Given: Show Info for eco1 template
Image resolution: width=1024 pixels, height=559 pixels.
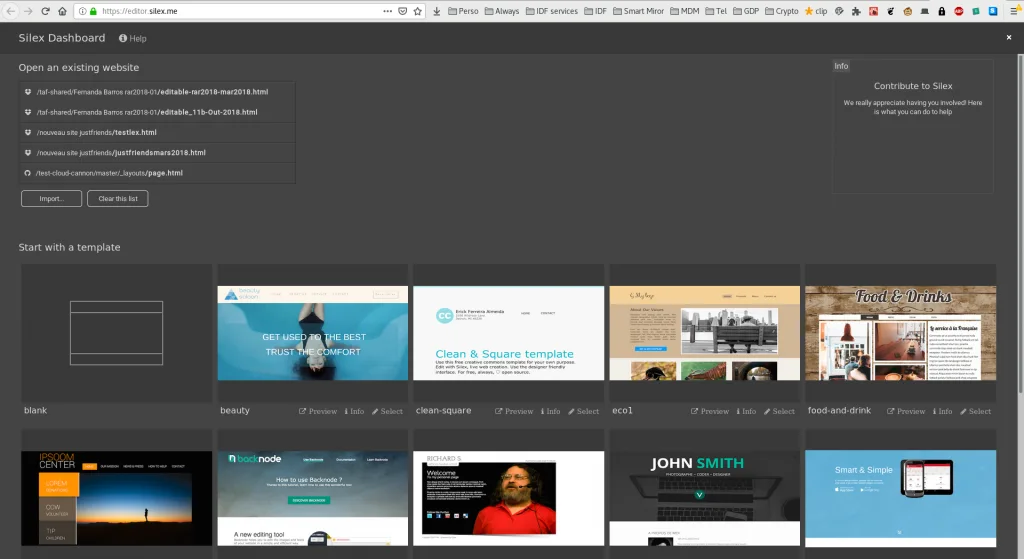Looking at the screenshot, I should (746, 411).
